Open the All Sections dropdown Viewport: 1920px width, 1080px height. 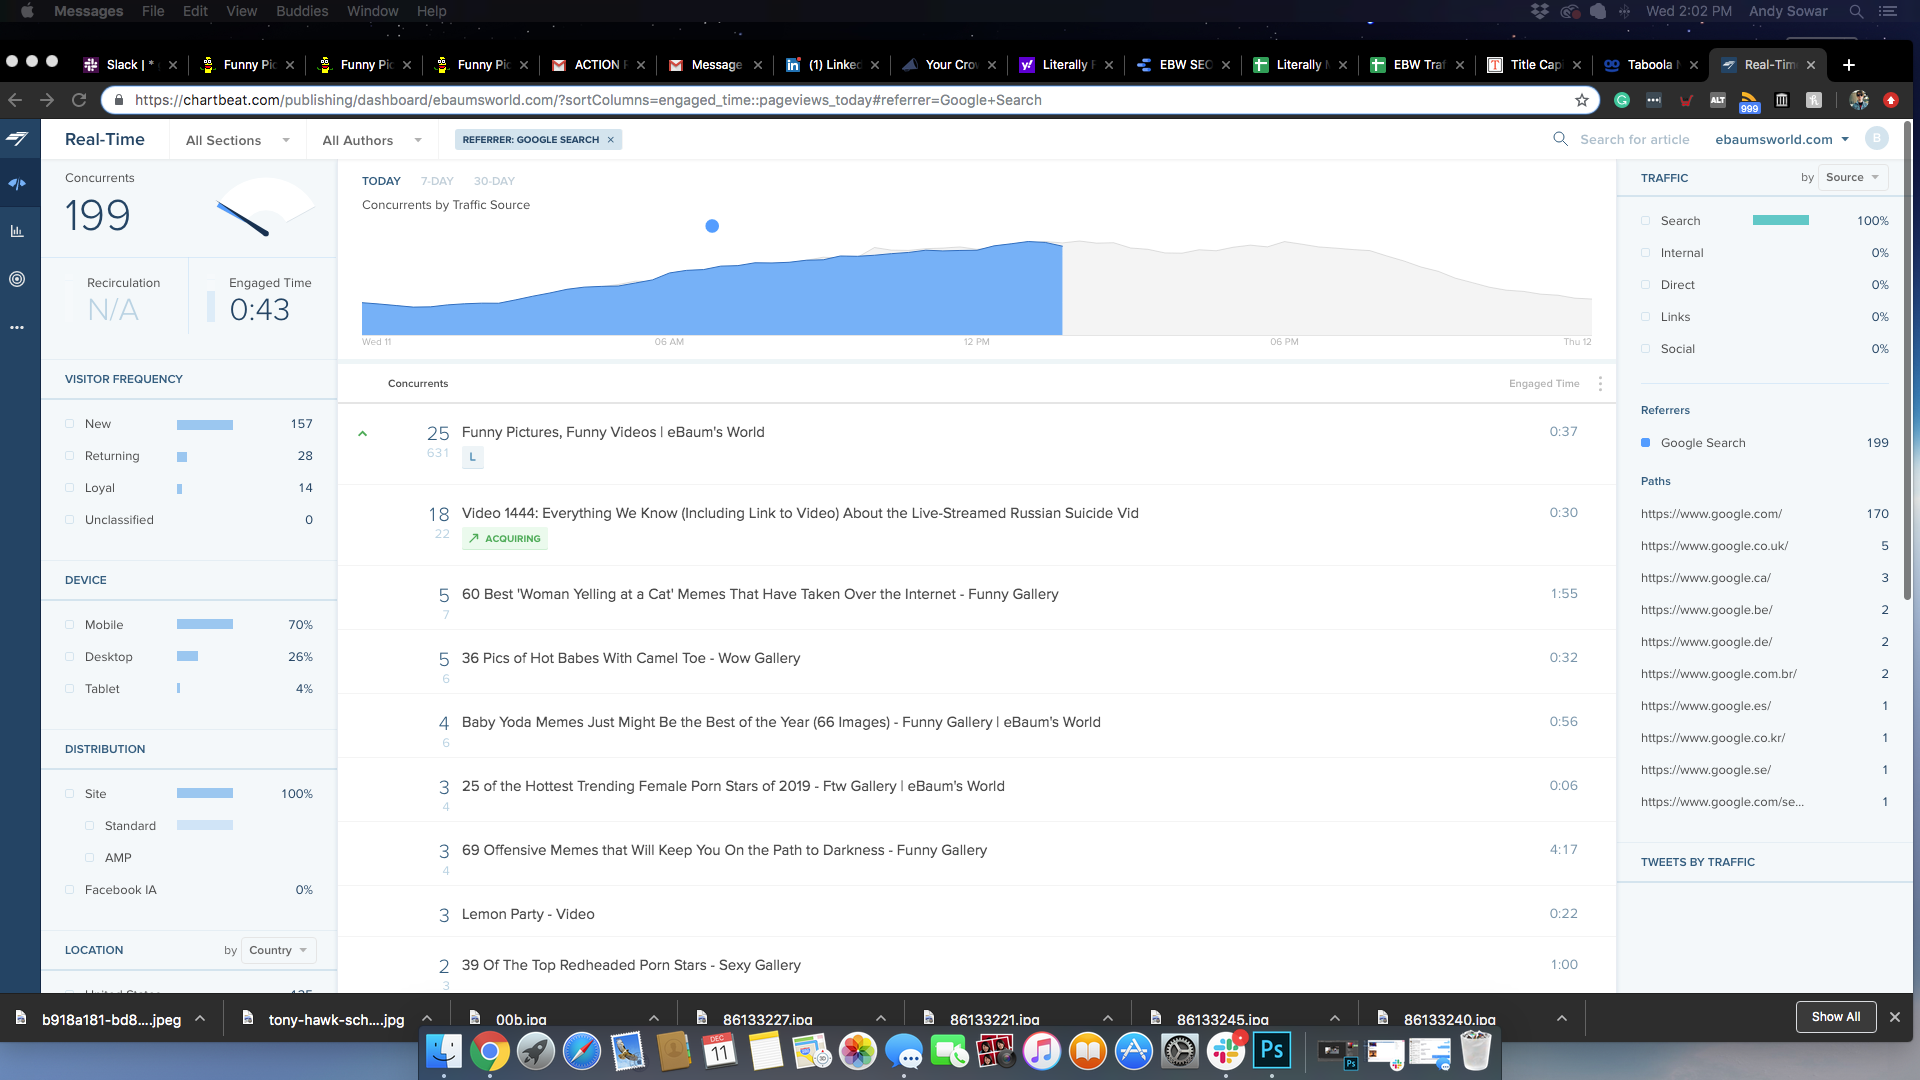click(238, 140)
